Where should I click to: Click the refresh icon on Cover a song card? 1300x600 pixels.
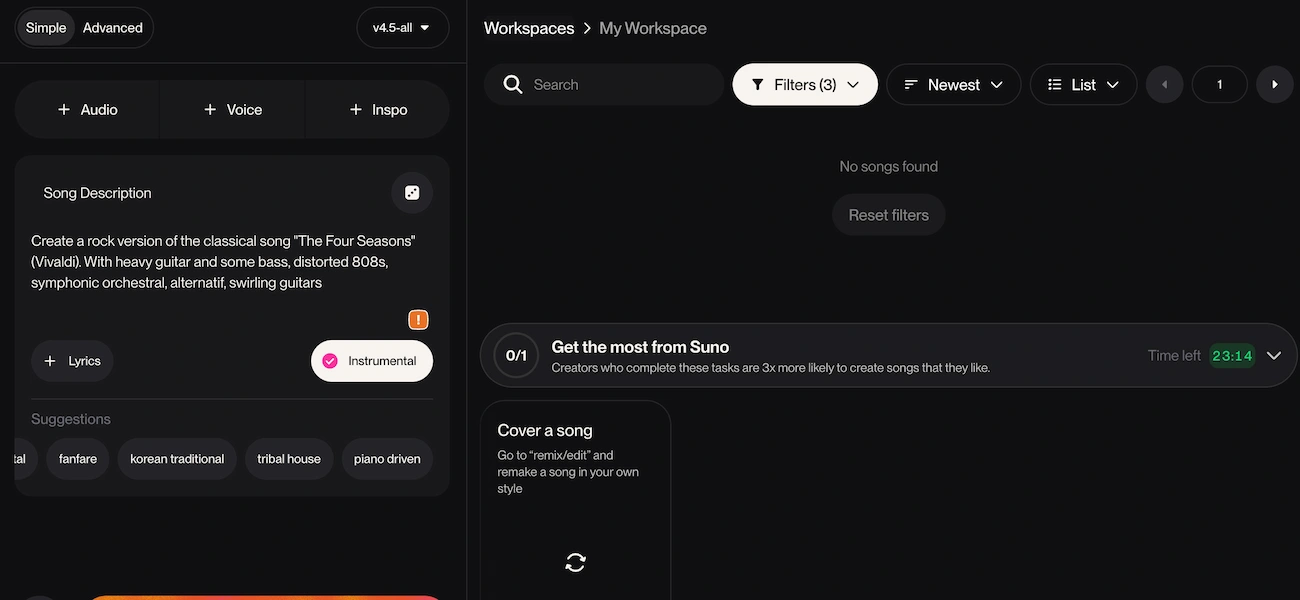[575, 562]
